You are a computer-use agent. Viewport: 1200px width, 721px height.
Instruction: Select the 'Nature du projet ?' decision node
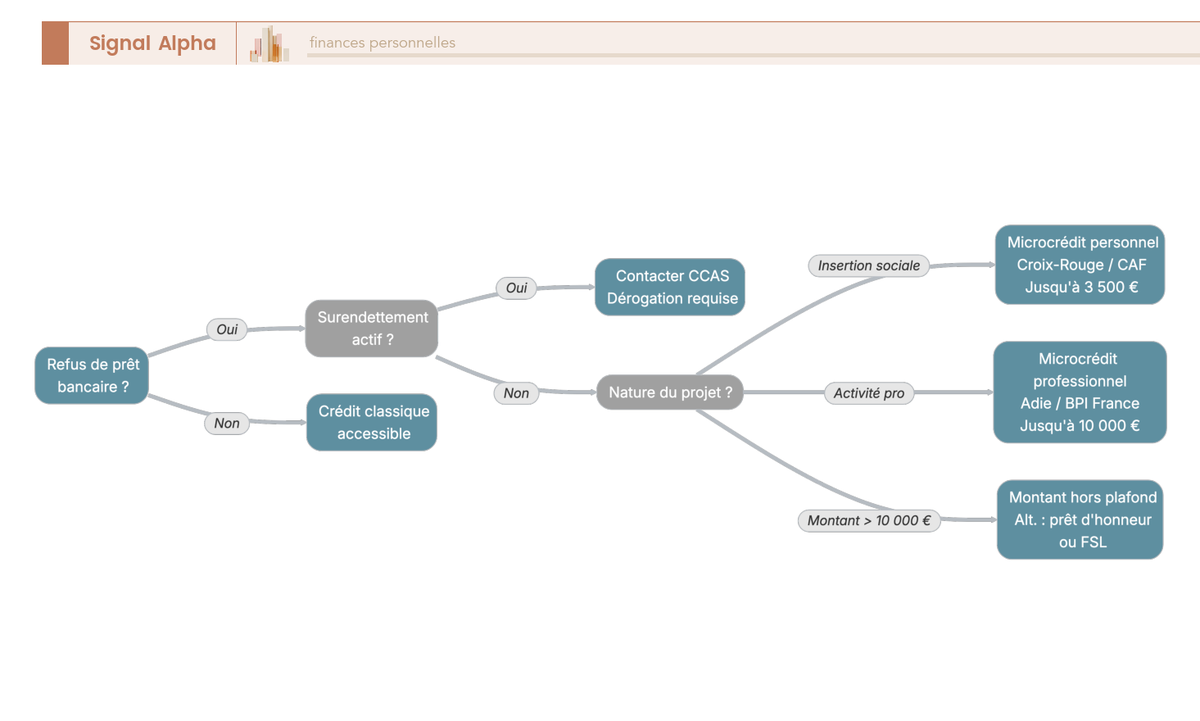point(670,392)
